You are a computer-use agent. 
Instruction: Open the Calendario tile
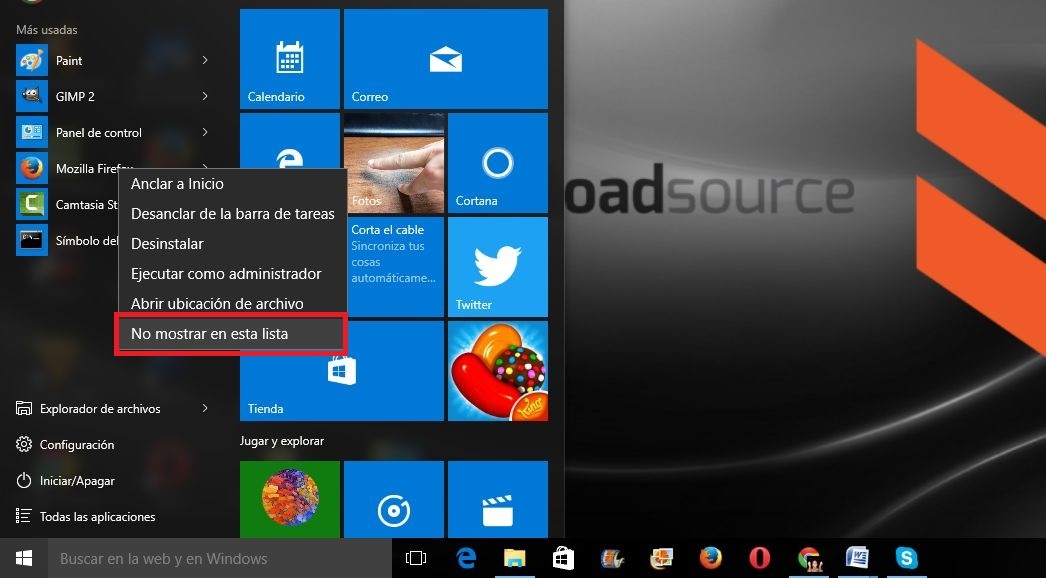point(290,59)
